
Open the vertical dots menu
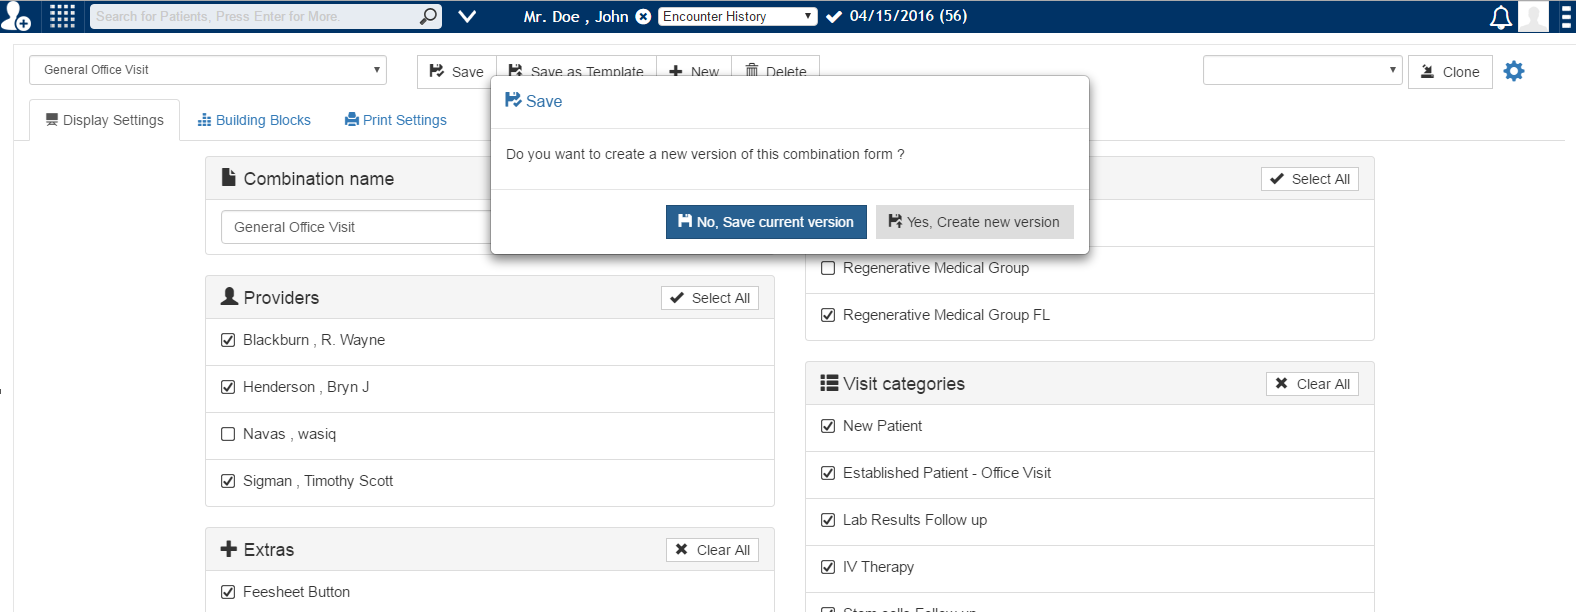1565,17
